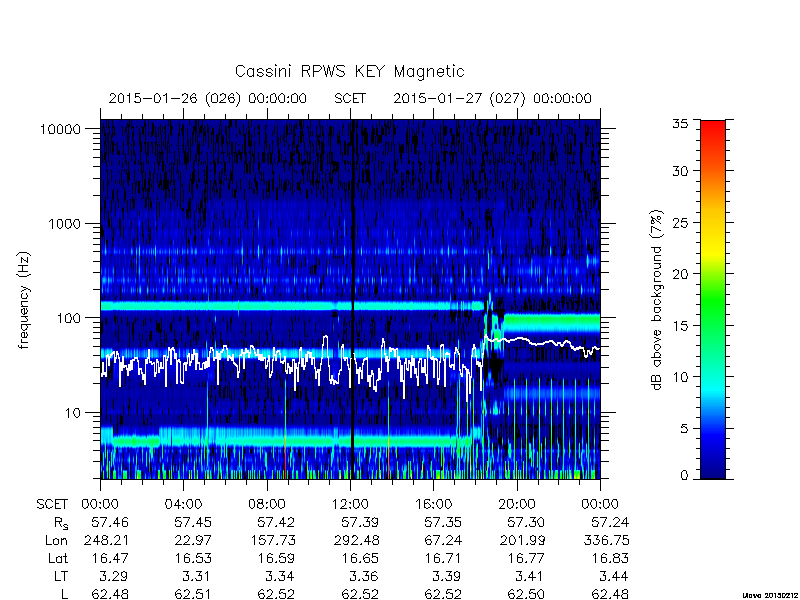
Task: Click the Lat value 16.47
Action: (110, 559)
